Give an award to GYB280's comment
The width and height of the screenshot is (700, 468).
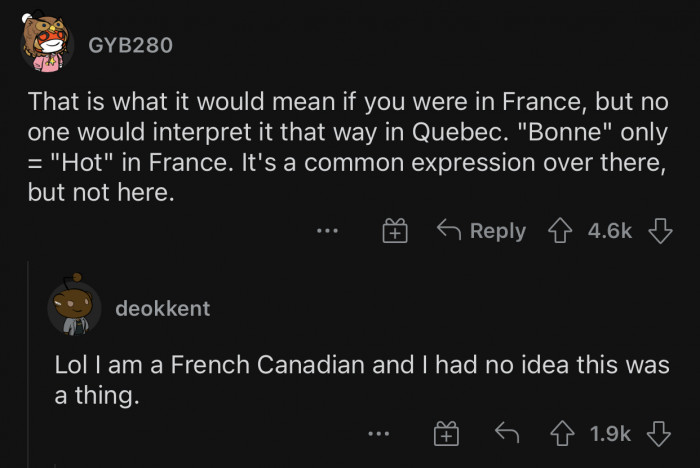point(395,231)
